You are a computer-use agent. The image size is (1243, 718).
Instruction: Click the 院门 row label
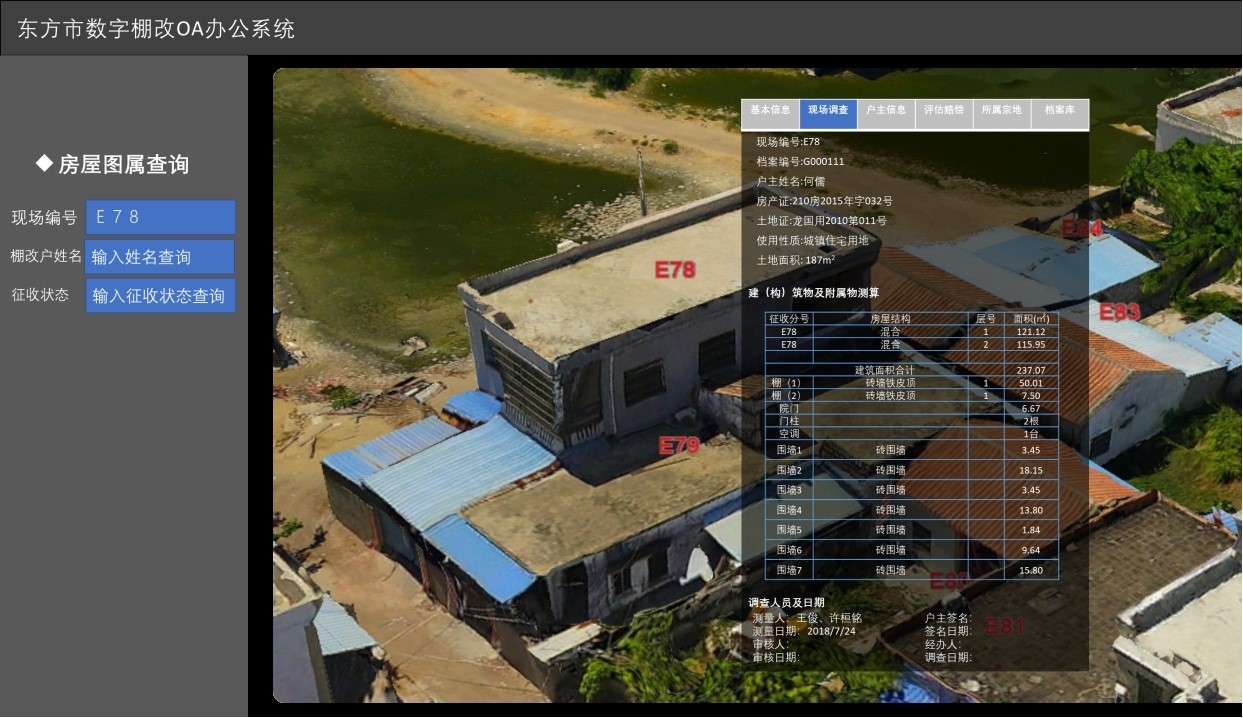(789, 408)
